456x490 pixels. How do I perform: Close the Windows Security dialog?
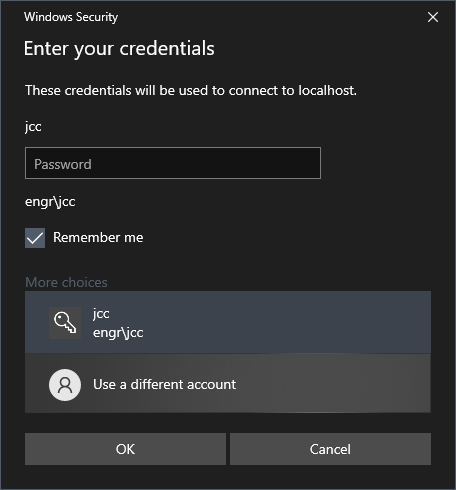433,17
